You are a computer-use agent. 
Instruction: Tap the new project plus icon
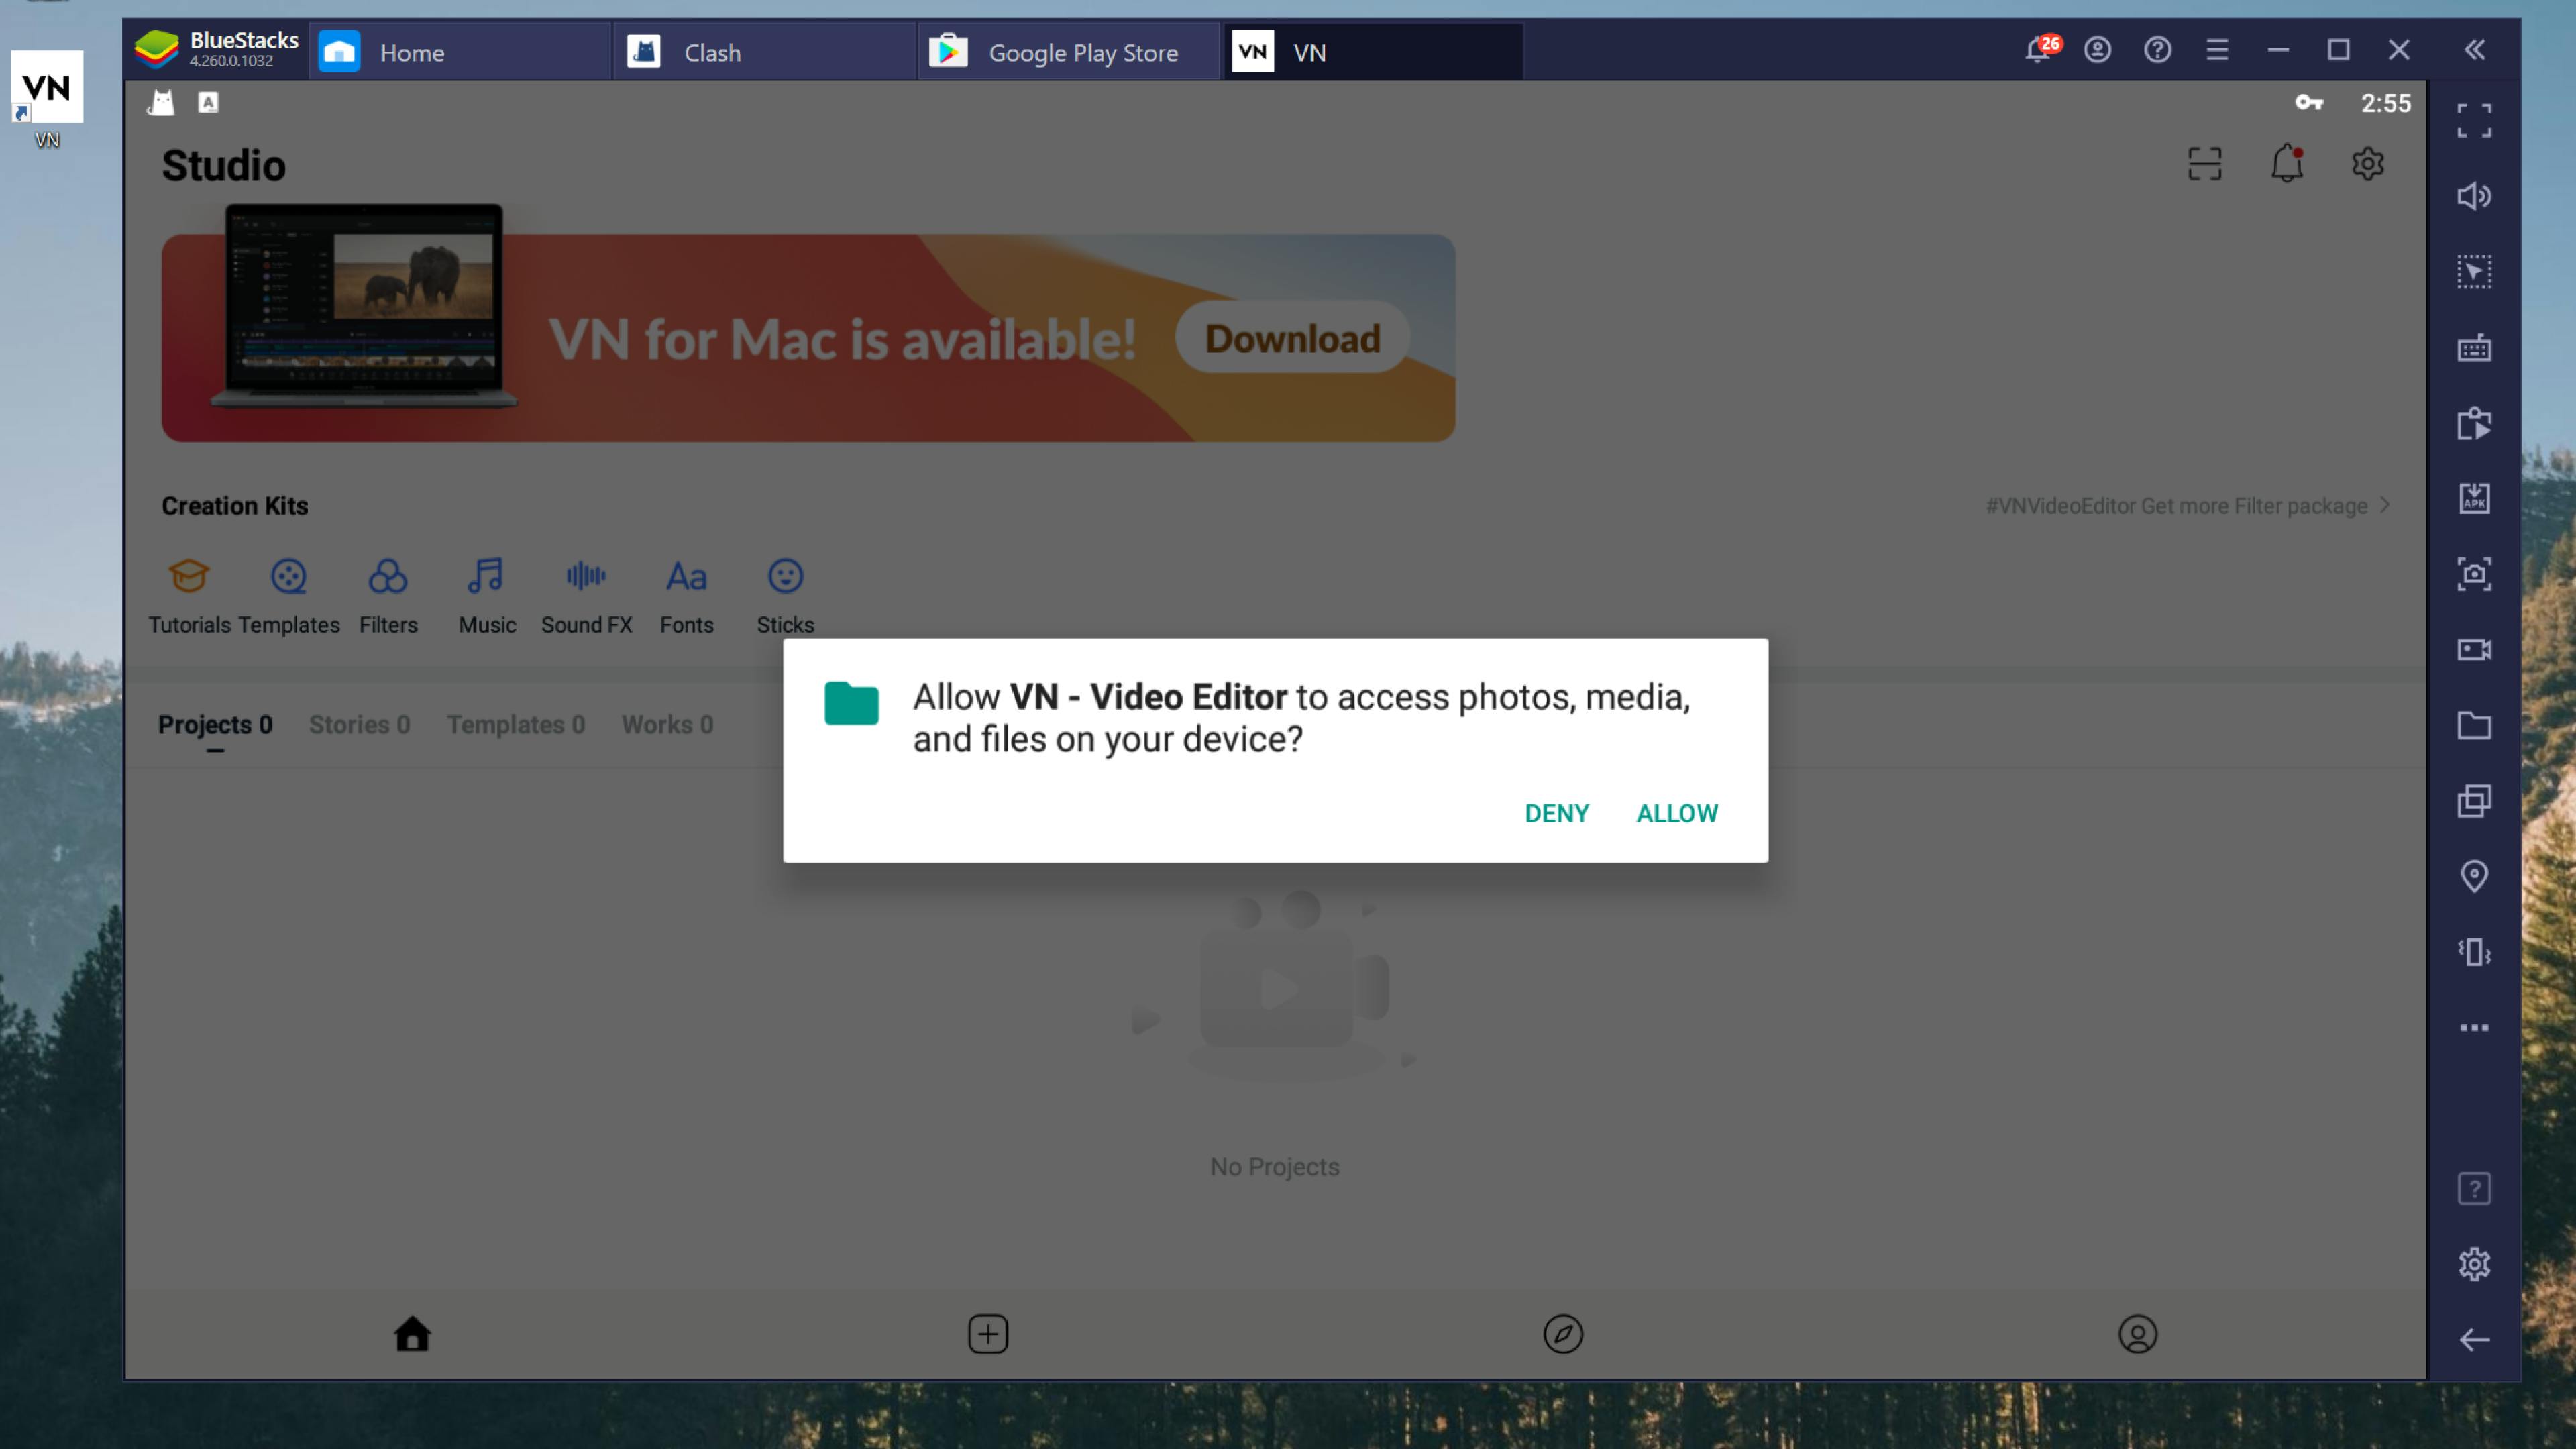(x=988, y=1333)
